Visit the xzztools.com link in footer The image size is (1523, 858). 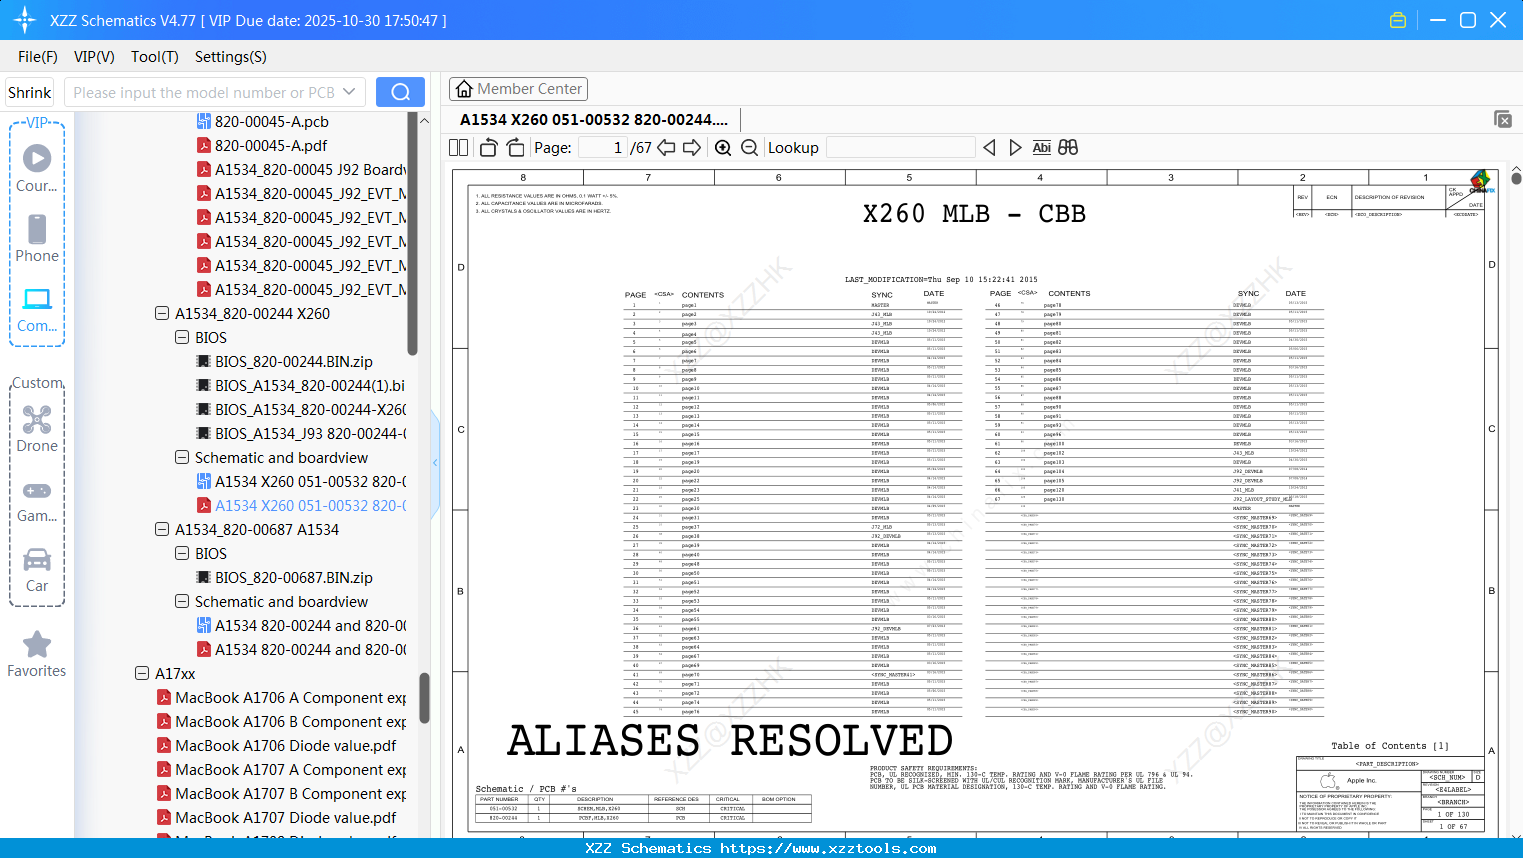828,848
